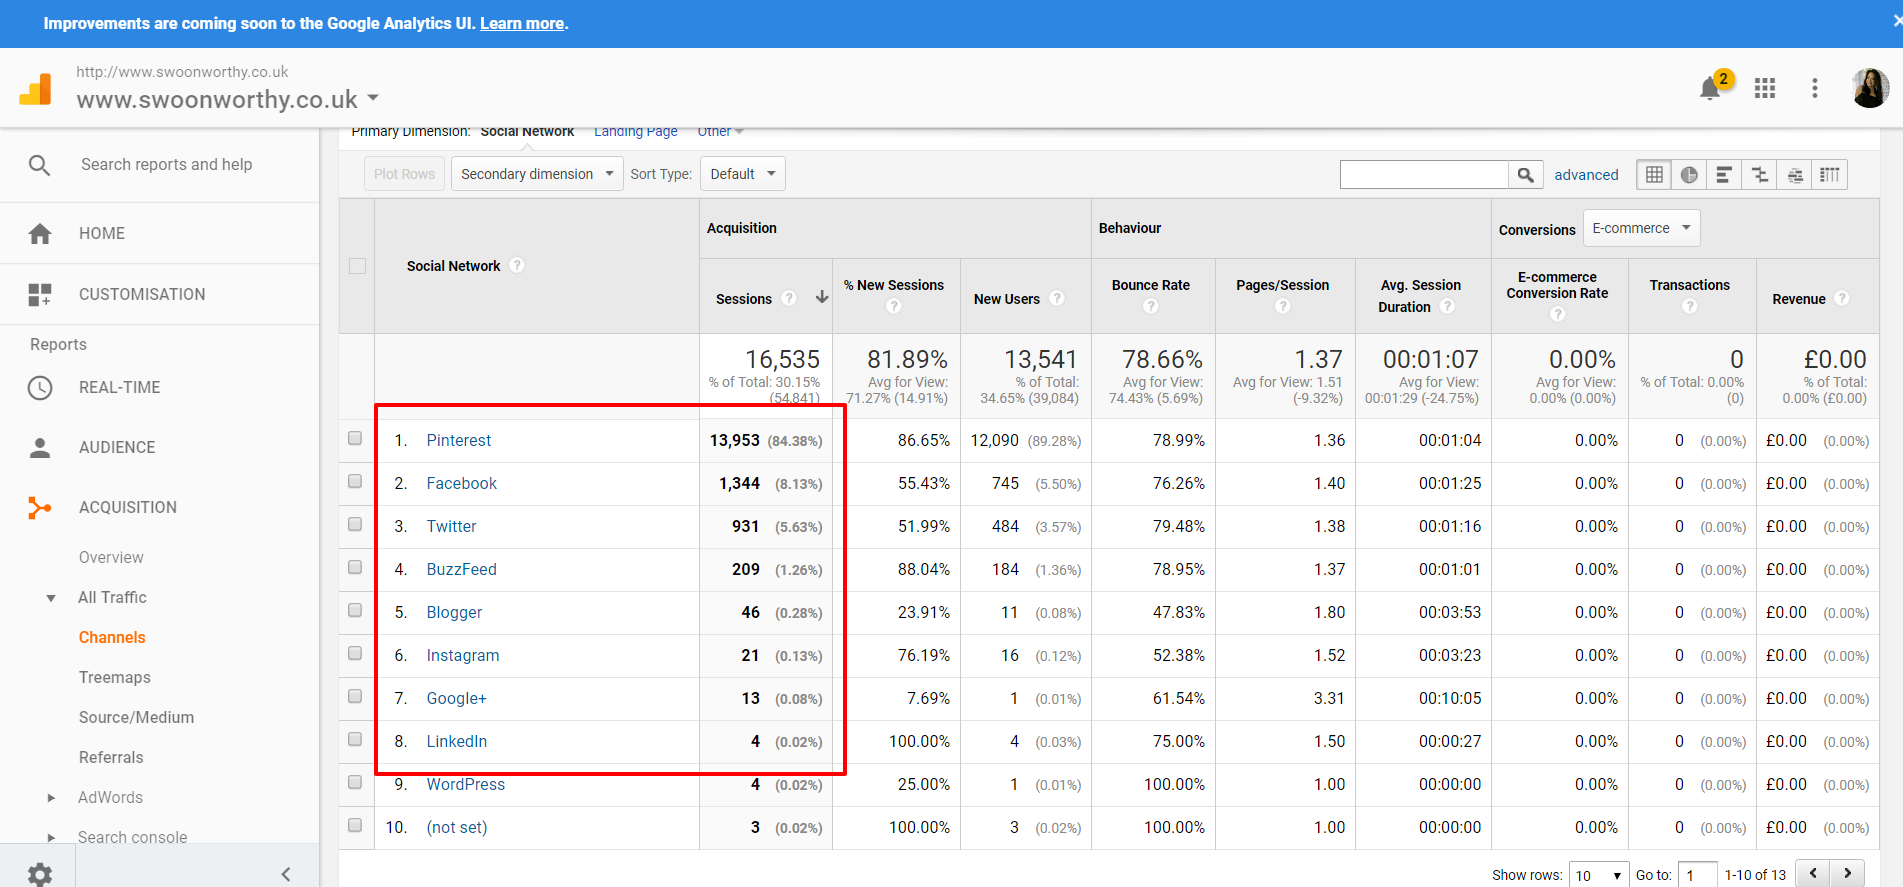Select the Facebook row checkbox
1903x887 pixels.
(355, 481)
